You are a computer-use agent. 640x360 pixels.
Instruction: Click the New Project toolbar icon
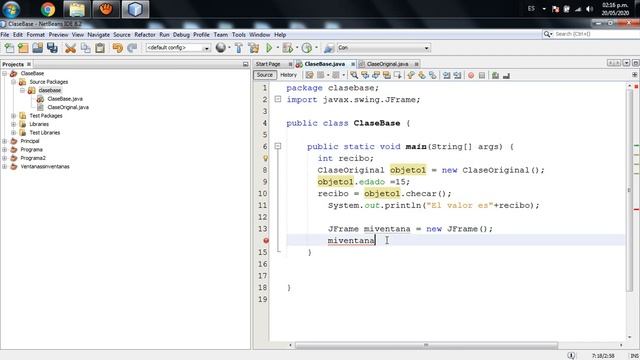point(23,48)
